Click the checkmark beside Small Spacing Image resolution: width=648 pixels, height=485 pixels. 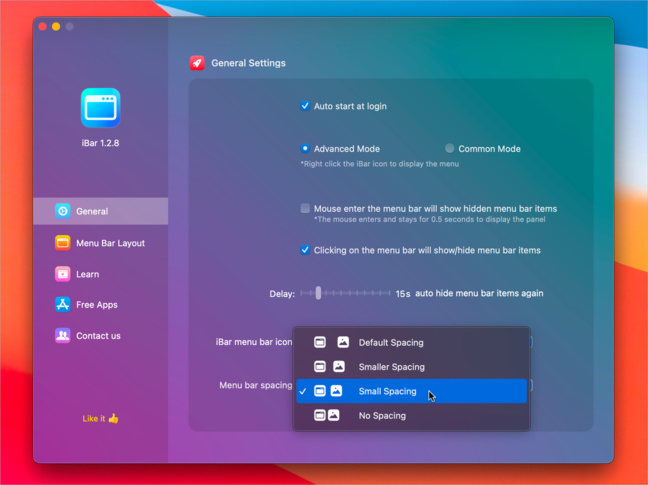303,391
